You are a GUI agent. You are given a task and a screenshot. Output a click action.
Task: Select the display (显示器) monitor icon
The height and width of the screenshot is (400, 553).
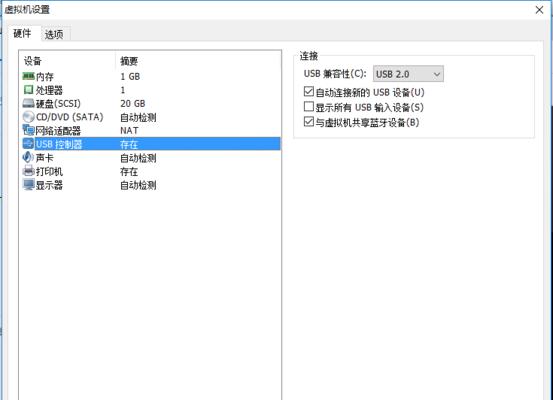pyautogui.click(x=28, y=184)
